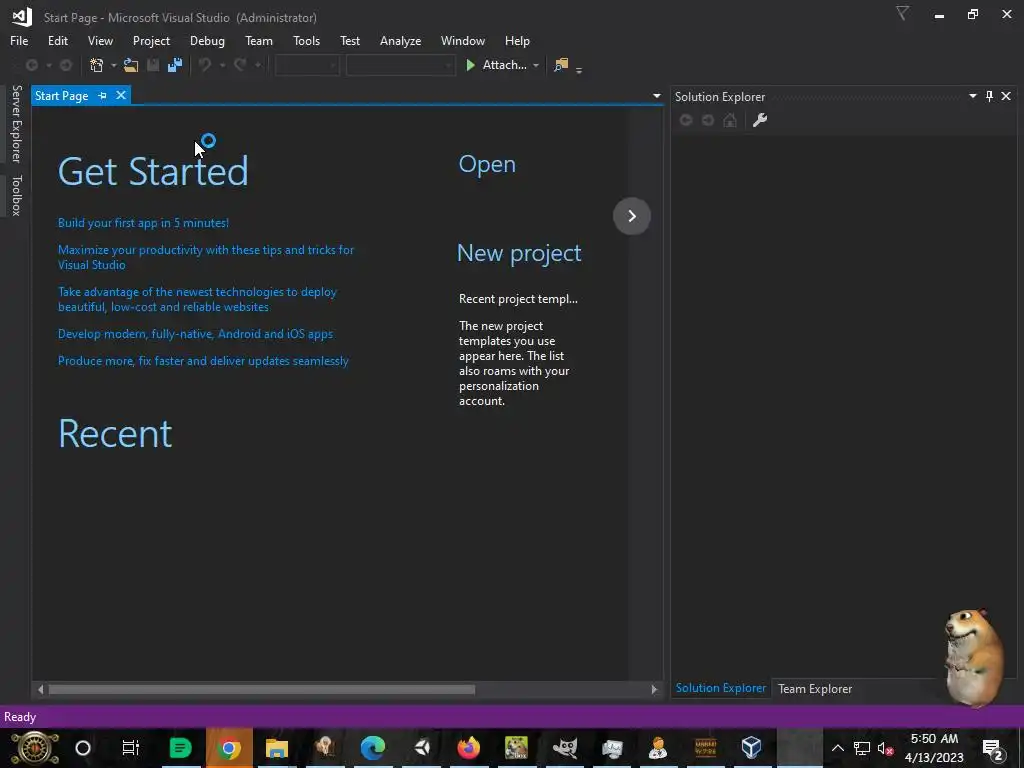Click the Open File toolbar icon
Image resolution: width=1024 pixels, height=768 pixels.
pyautogui.click(x=131, y=65)
